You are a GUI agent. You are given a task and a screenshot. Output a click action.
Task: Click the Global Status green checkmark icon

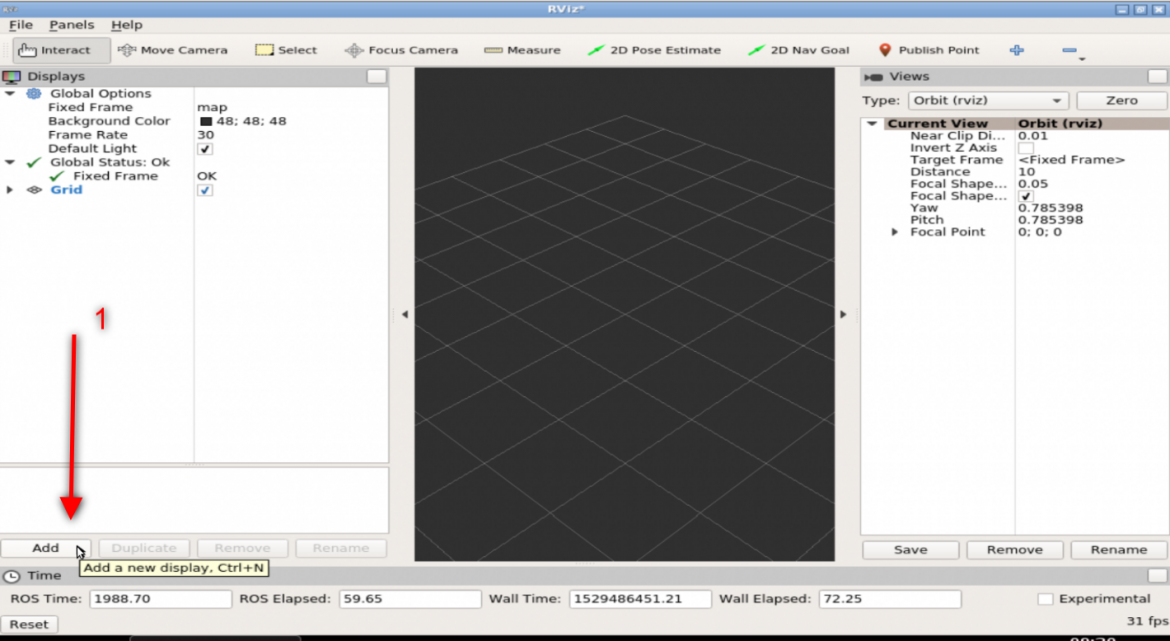point(34,162)
